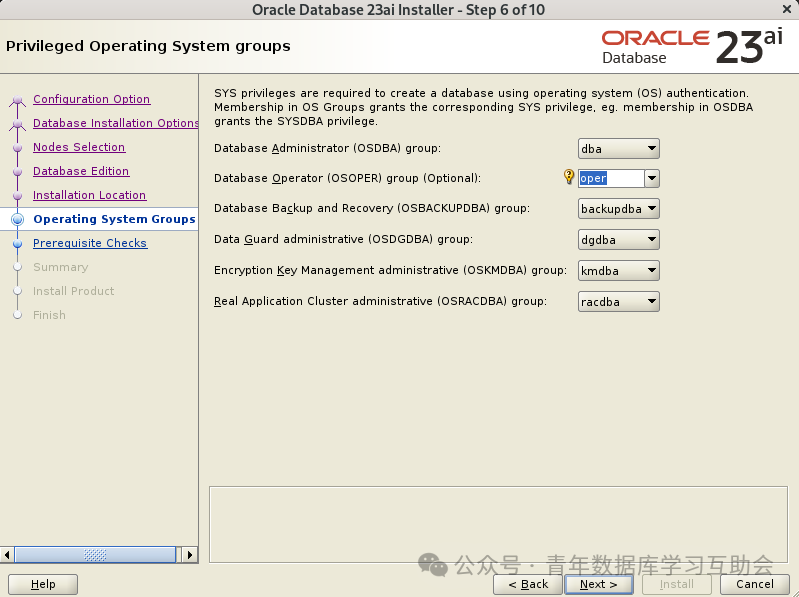Image resolution: width=799 pixels, height=597 pixels.
Task: Click the Operating System Groups step bullet
Action: (x=17, y=219)
